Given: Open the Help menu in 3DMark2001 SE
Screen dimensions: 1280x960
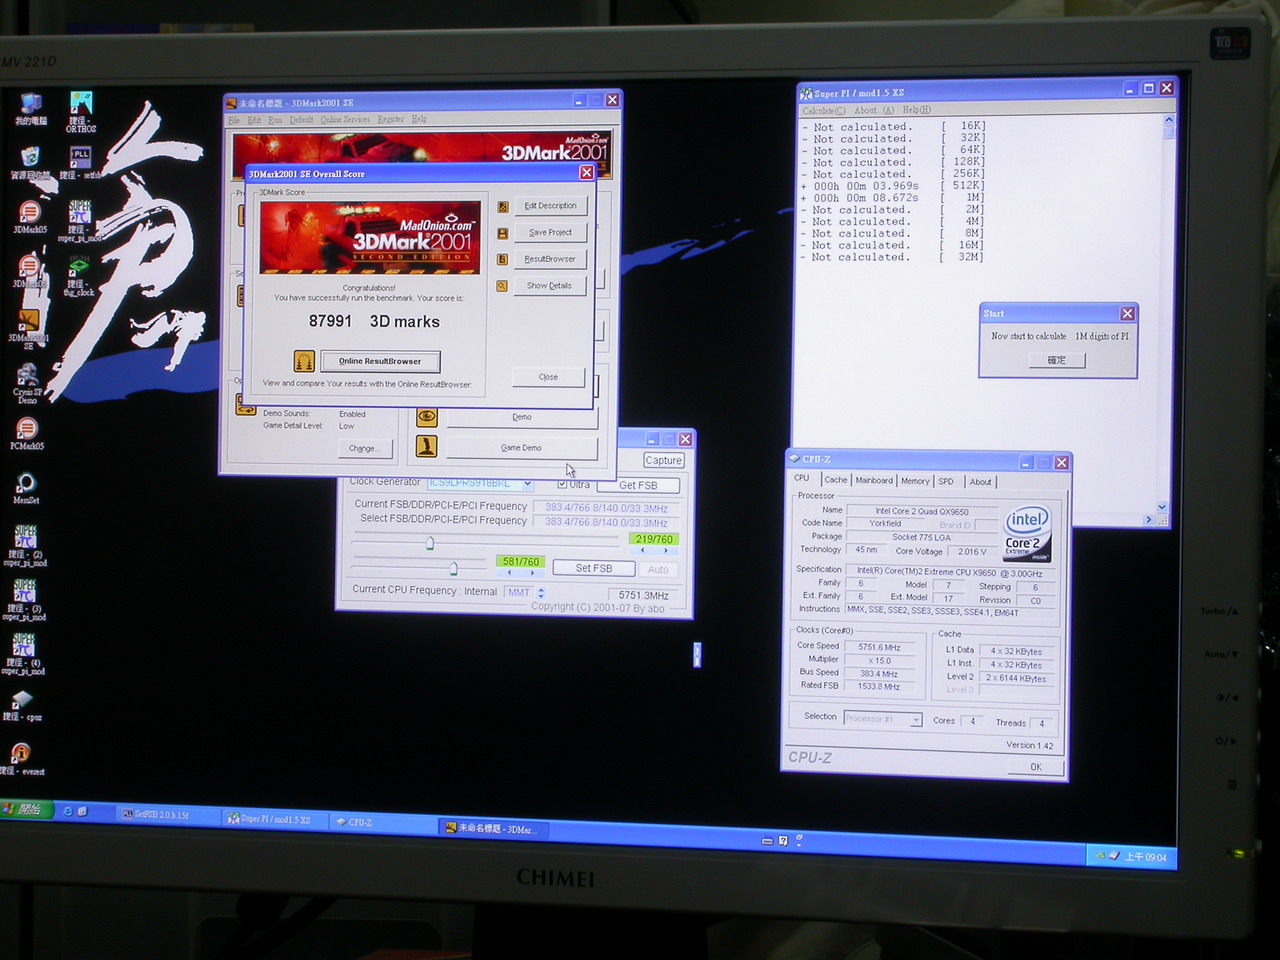Looking at the screenshot, I should [x=419, y=119].
